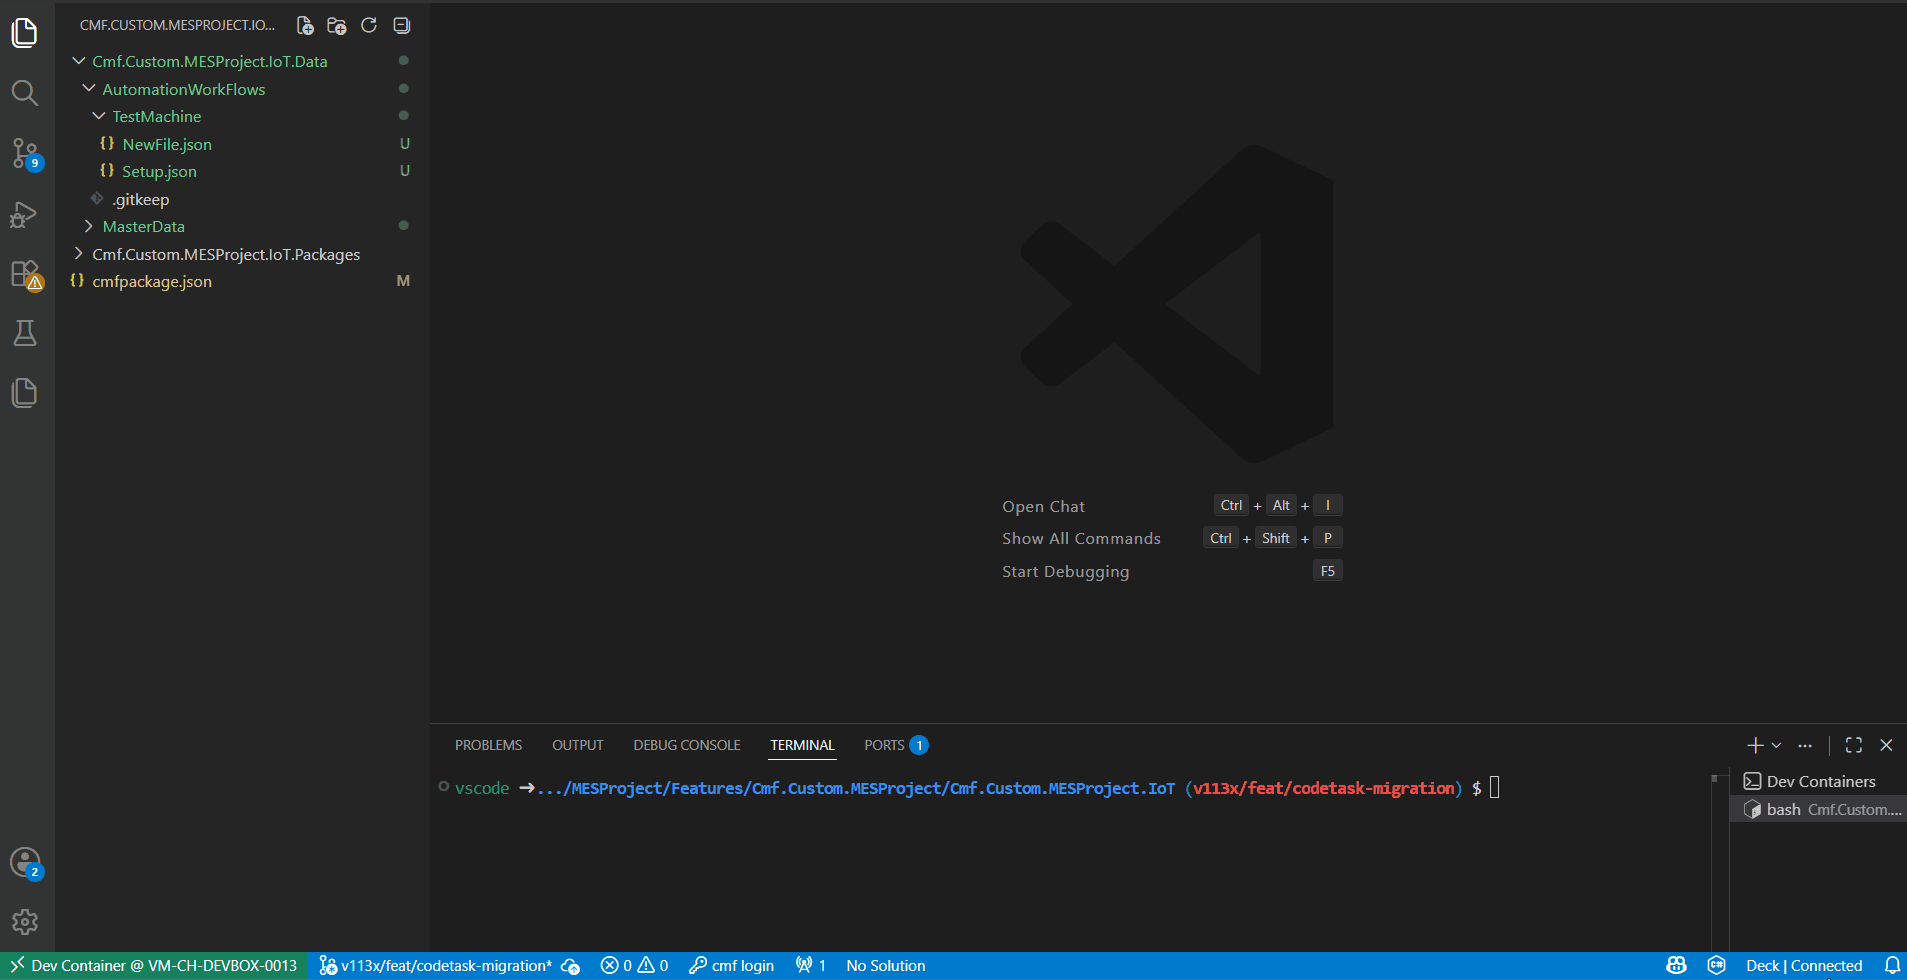Close the bottom panel
Screen dimensions: 1907x980
[1887, 745]
